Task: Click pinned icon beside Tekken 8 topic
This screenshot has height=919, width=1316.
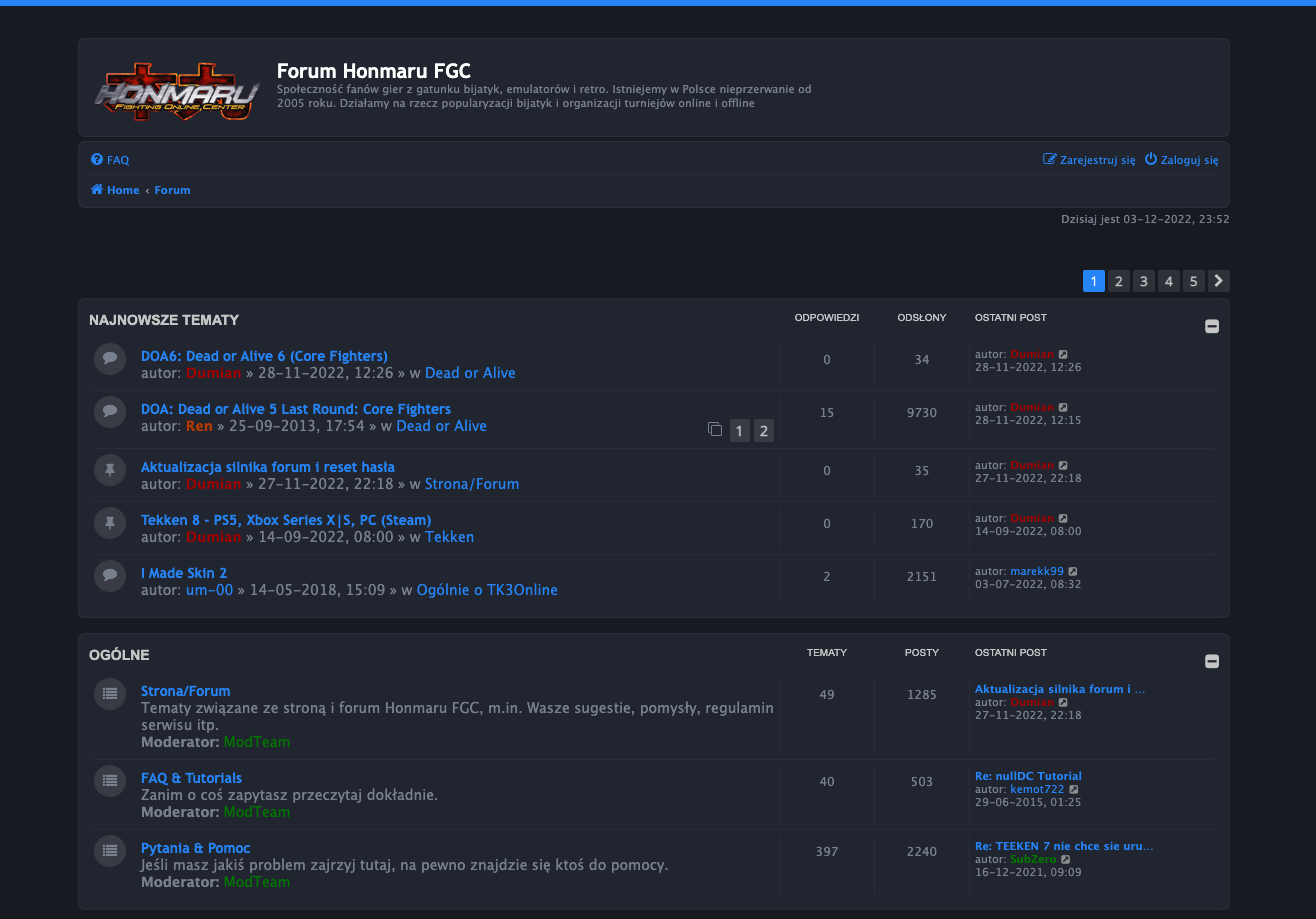Action: (110, 522)
